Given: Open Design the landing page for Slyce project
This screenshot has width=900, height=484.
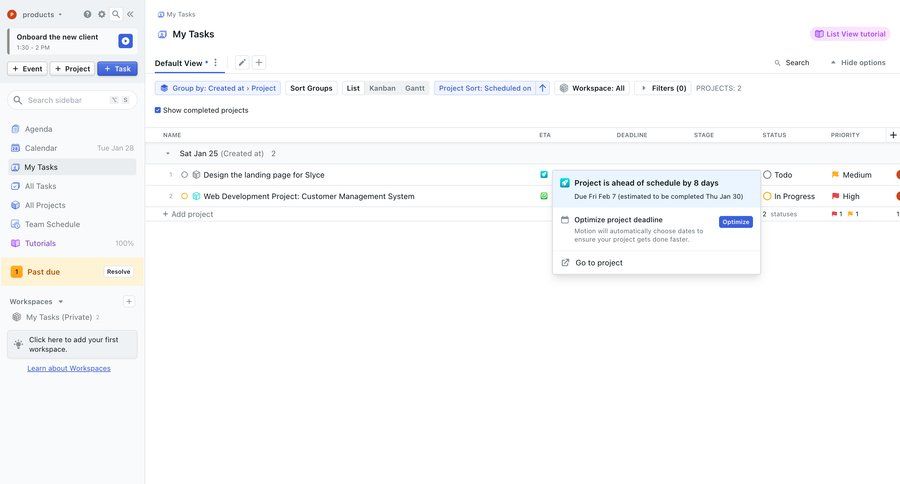Looking at the screenshot, I should tap(263, 175).
